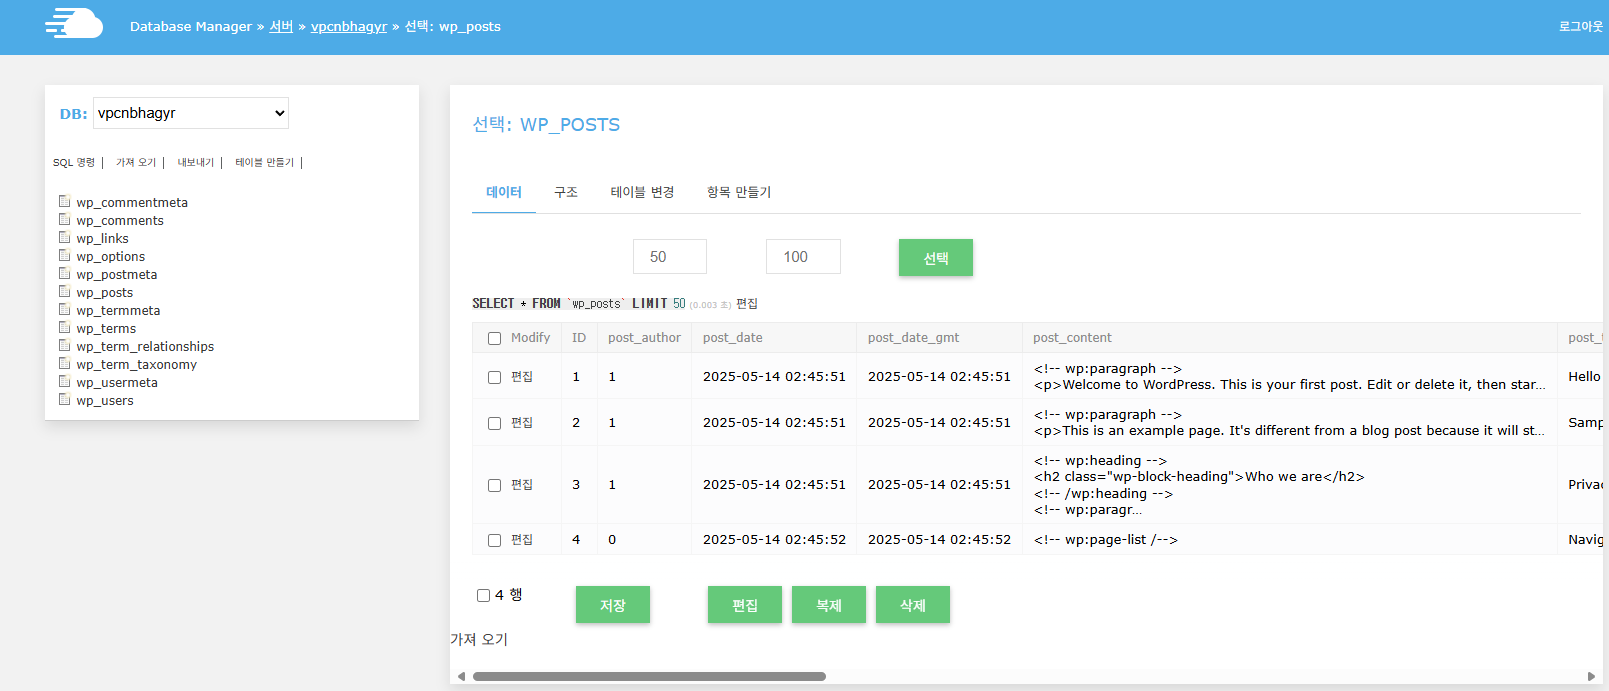
Task: Open the 테이블 변경 tab
Action: tap(643, 192)
